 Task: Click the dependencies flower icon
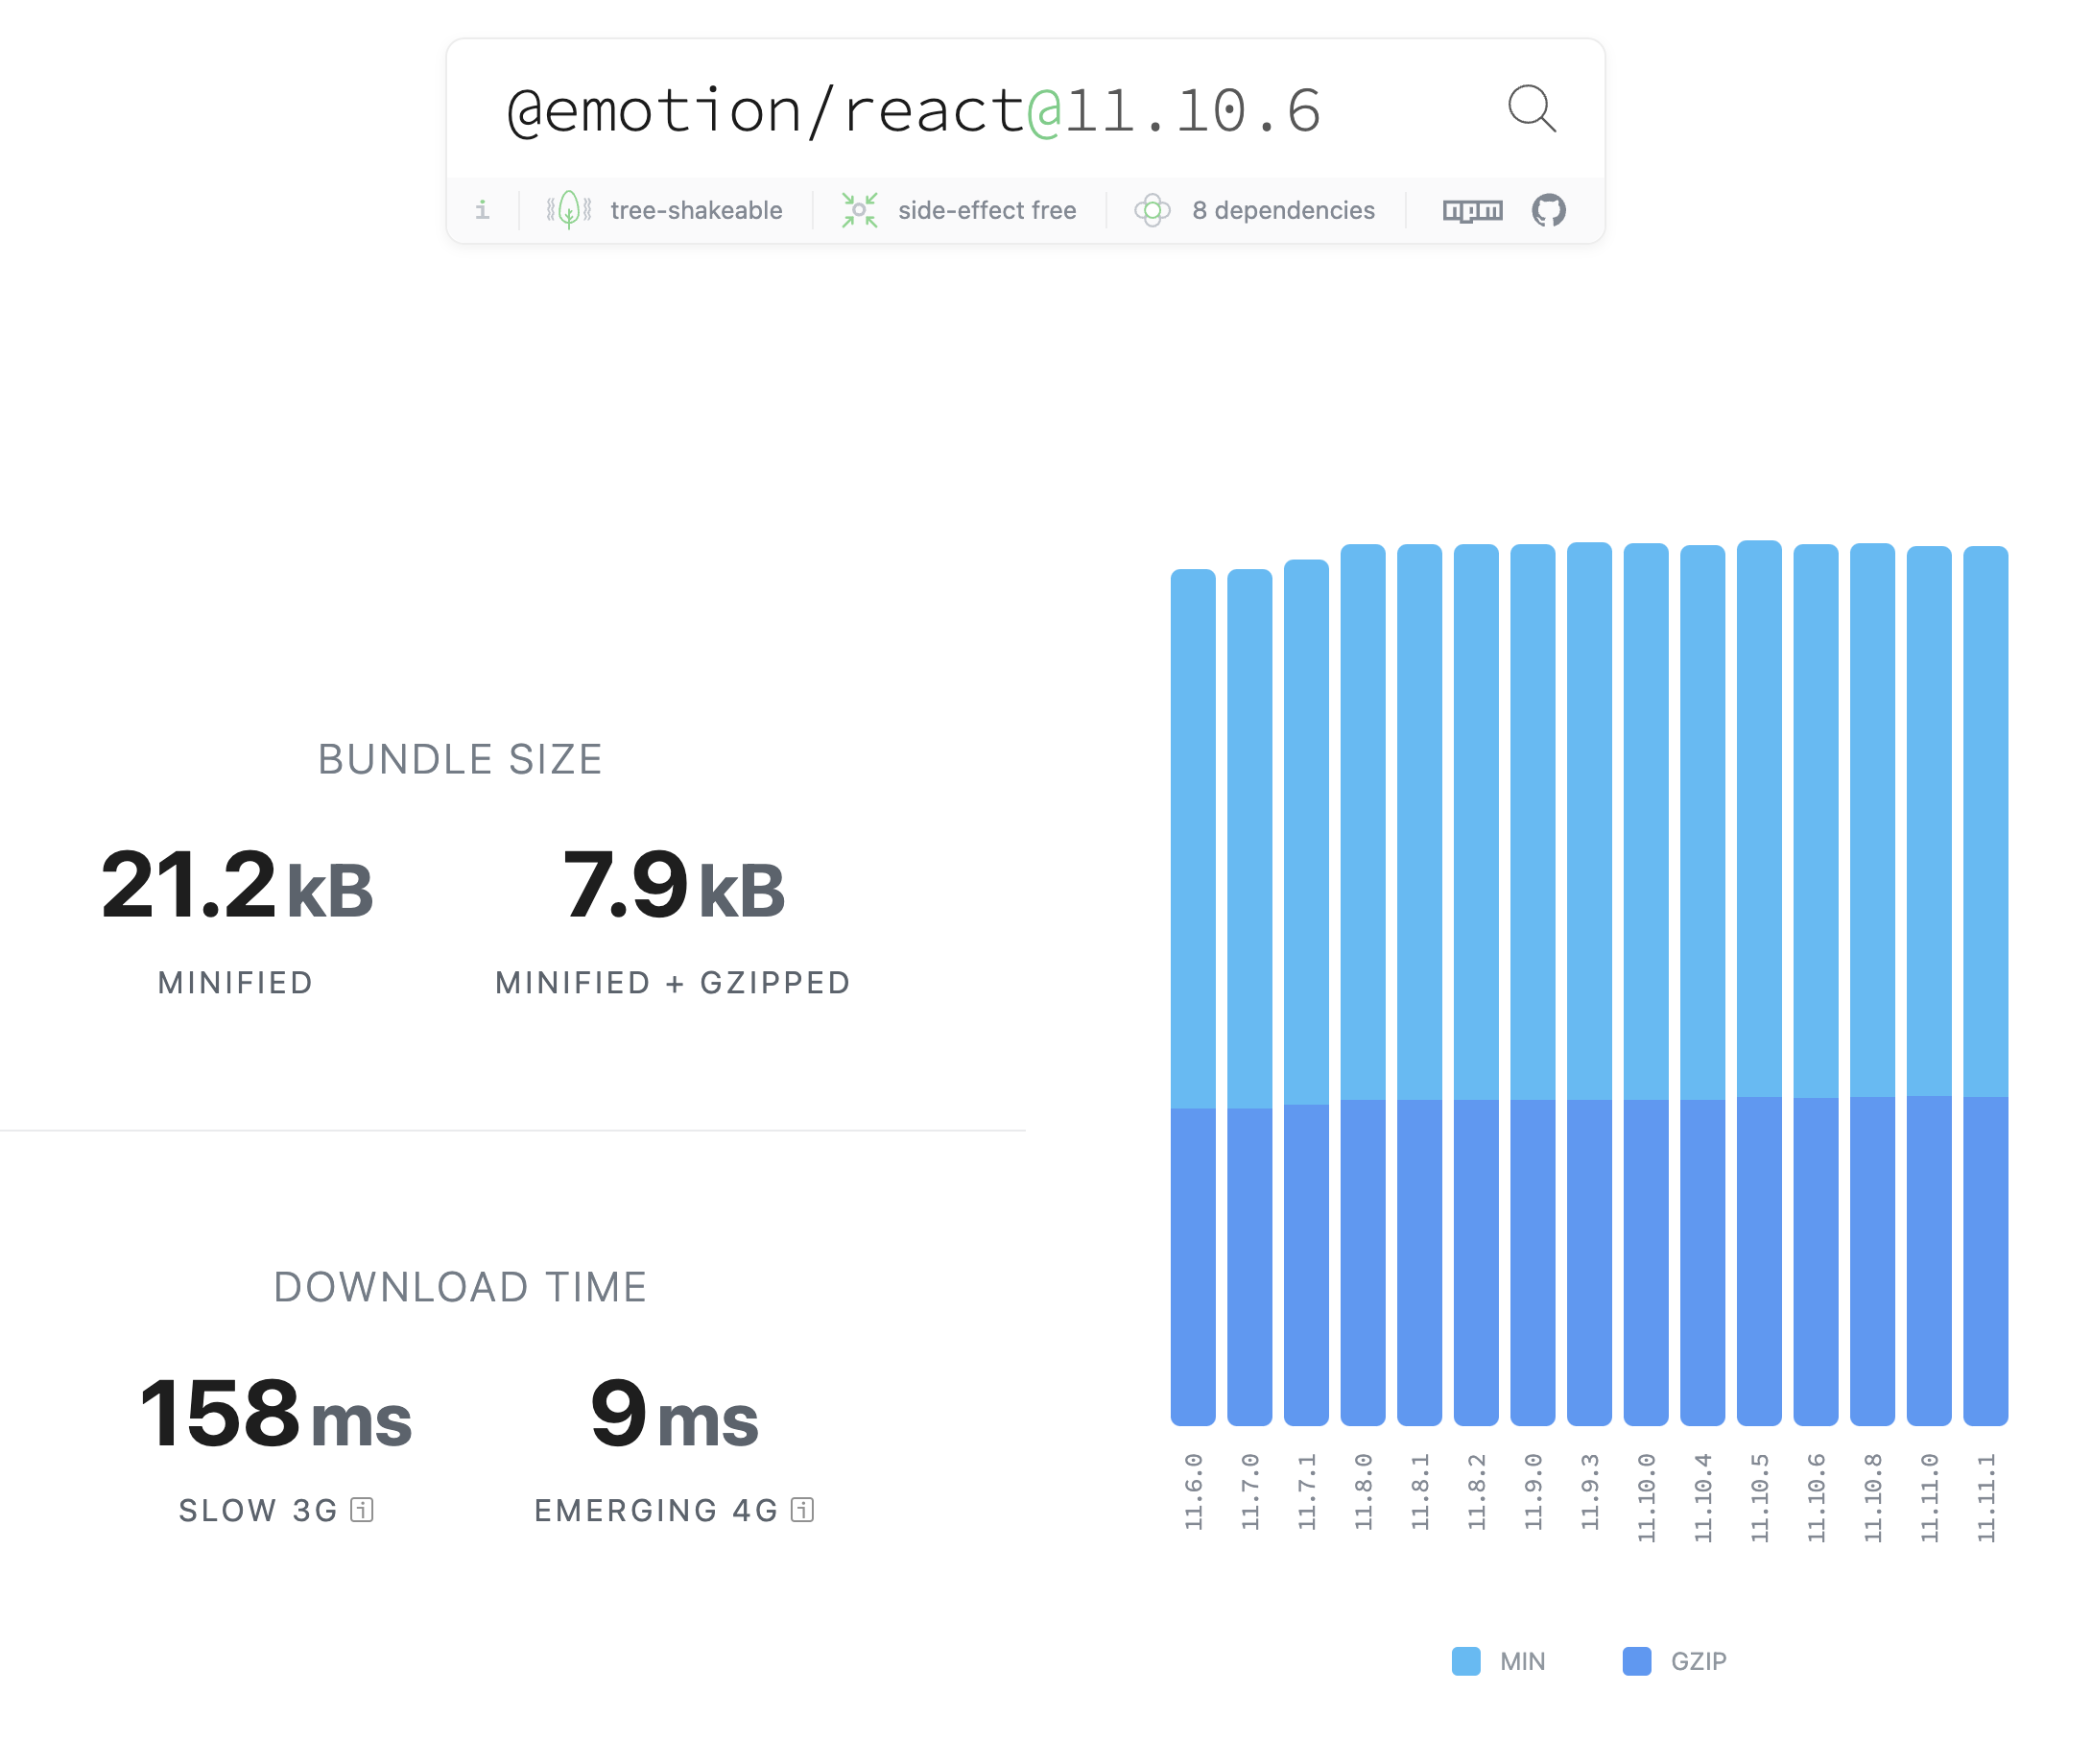point(1152,210)
